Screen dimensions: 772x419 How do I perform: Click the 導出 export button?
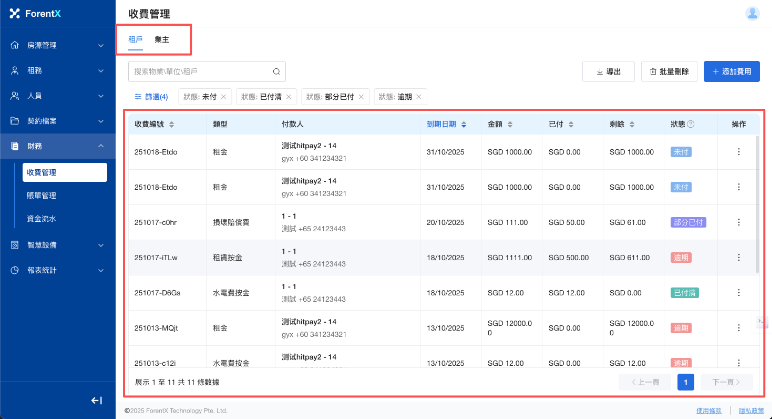click(x=608, y=72)
